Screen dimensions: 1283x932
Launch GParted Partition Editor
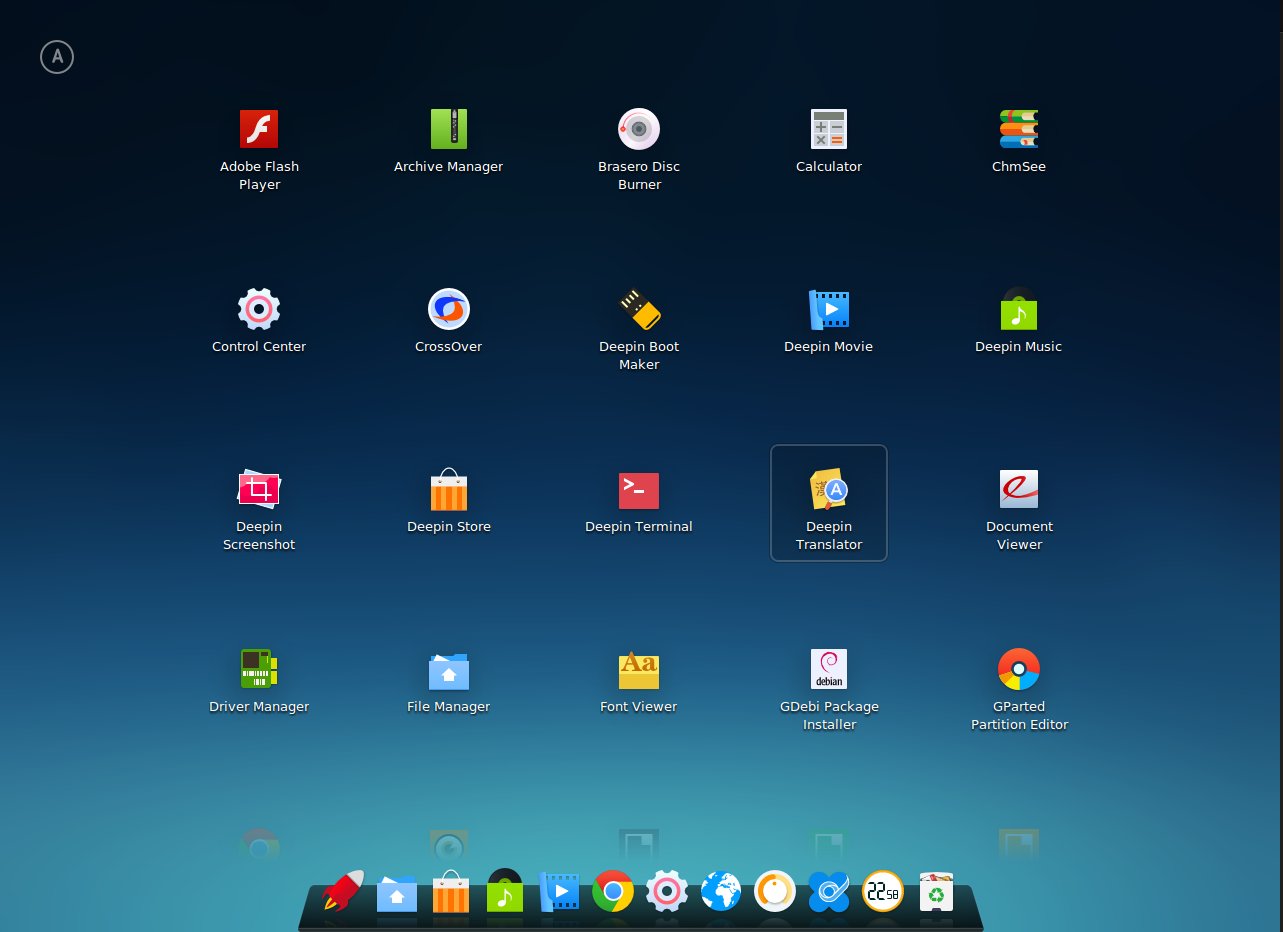click(x=1019, y=669)
